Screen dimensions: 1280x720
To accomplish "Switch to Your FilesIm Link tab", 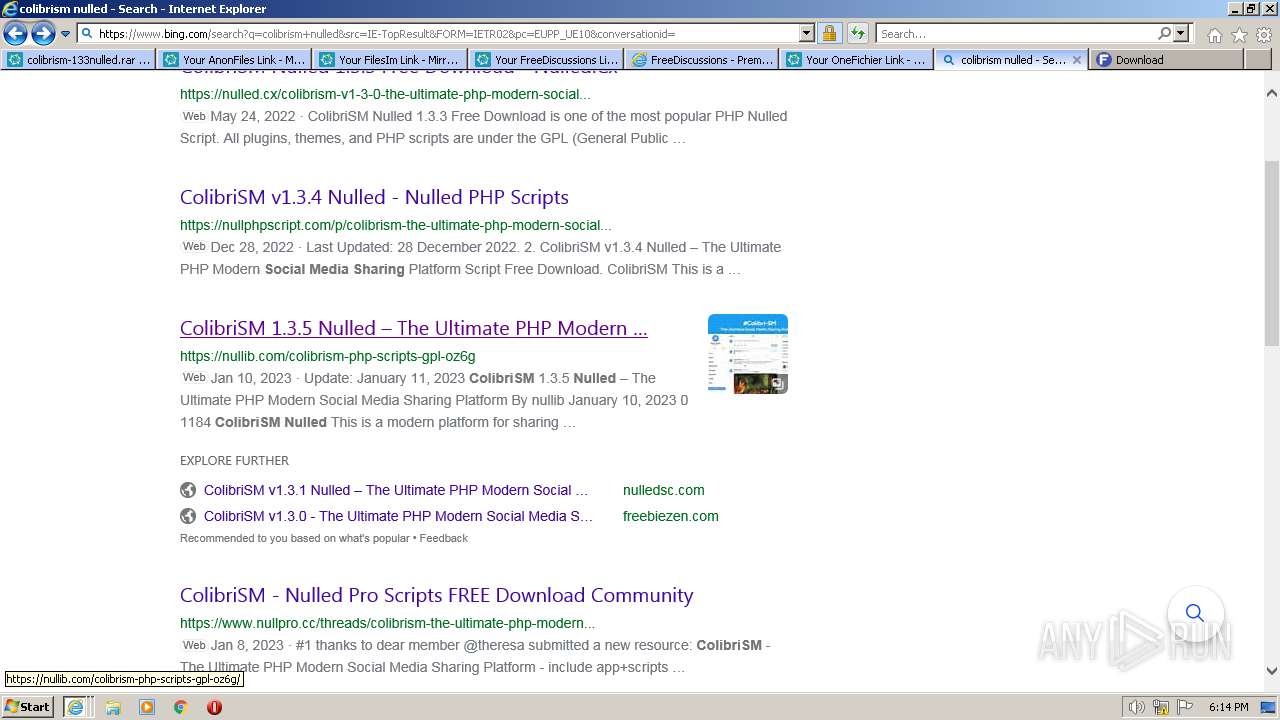I will tap(391, 60).
